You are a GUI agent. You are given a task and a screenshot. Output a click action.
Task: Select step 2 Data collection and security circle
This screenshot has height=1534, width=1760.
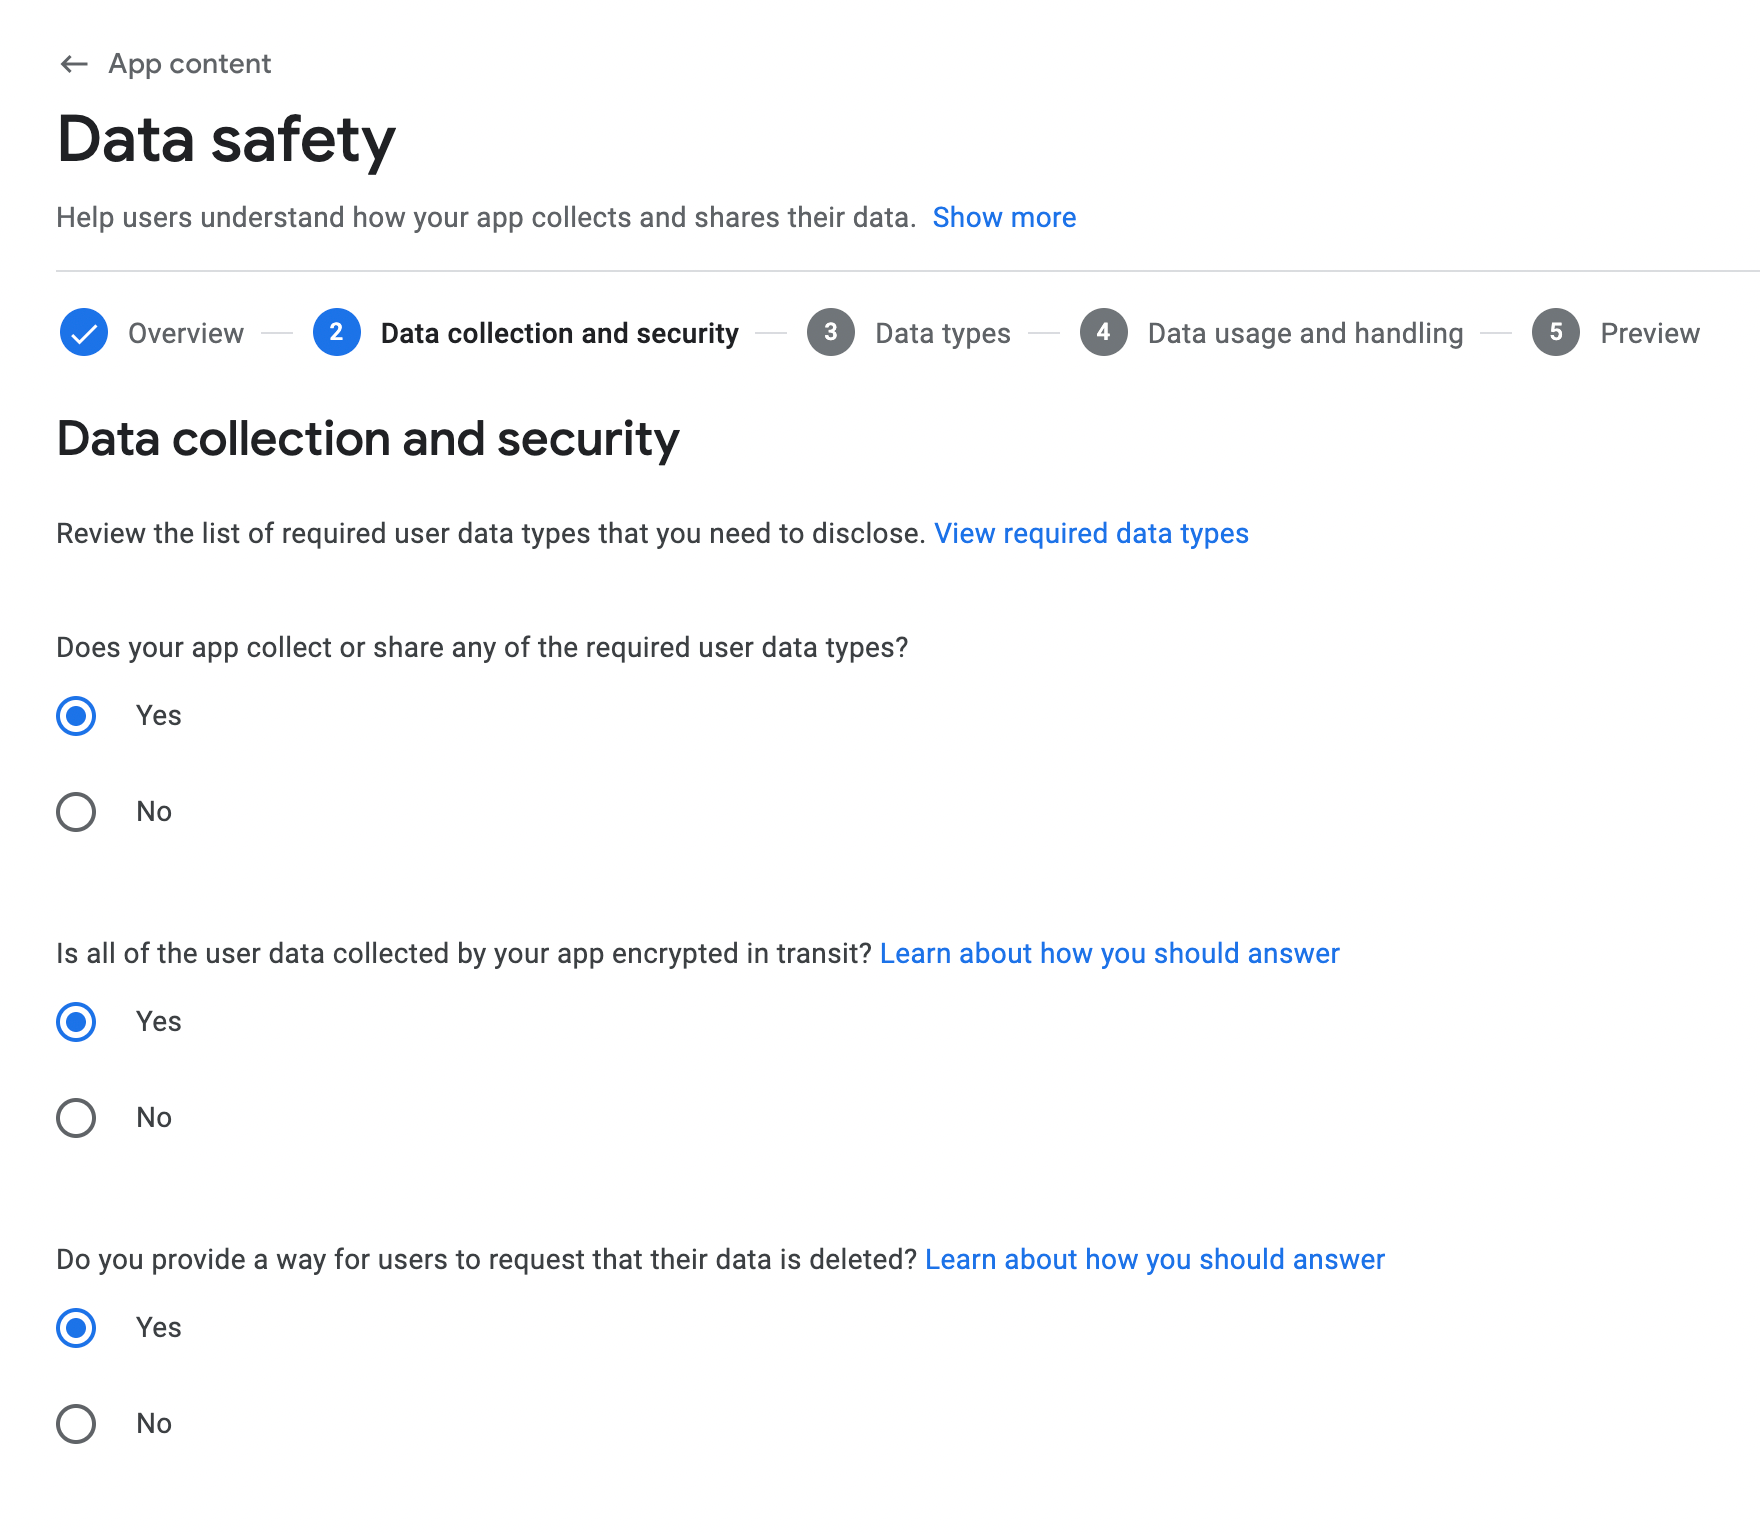pyautogui.click(x=336, y=333)
